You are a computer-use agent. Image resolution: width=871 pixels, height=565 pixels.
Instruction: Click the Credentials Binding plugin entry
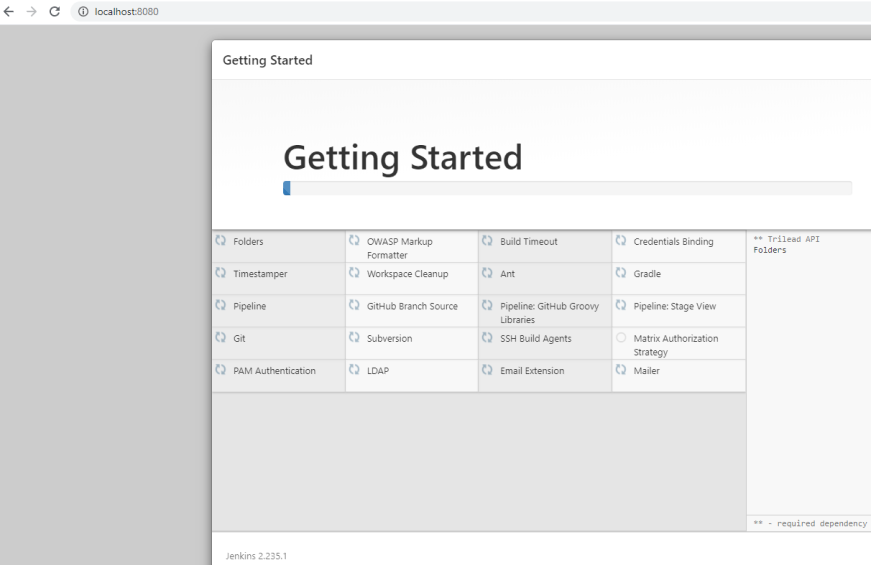[673, 241]
